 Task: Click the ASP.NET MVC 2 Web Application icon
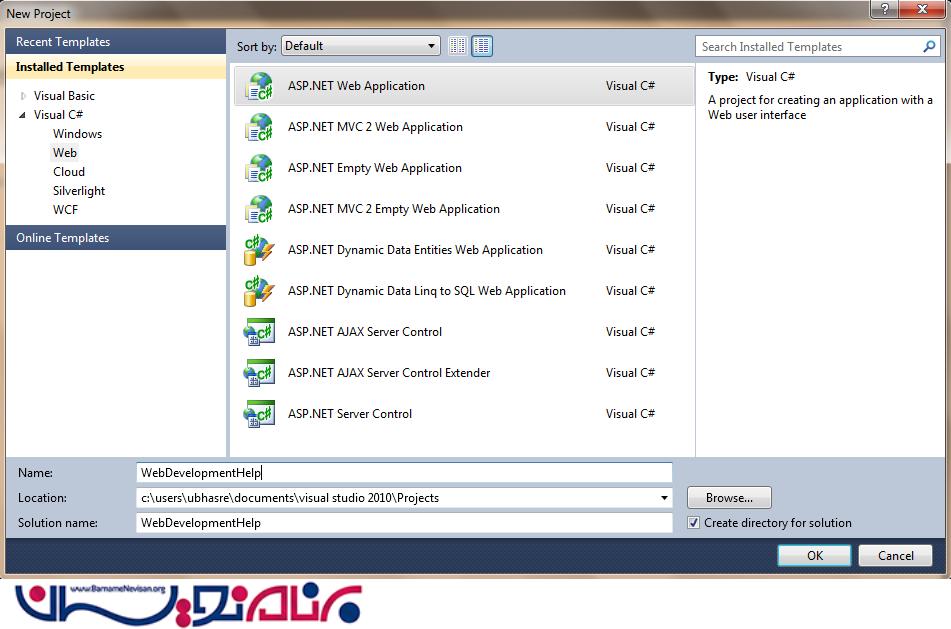(x=259, y=127)
